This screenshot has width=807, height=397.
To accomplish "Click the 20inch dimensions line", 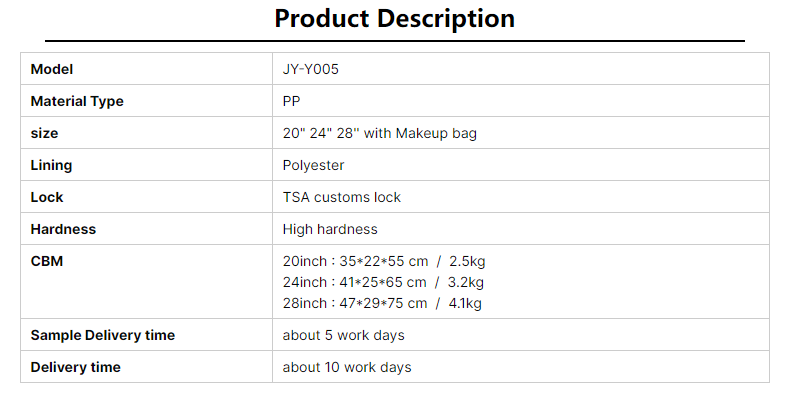I will click(384, 261).
